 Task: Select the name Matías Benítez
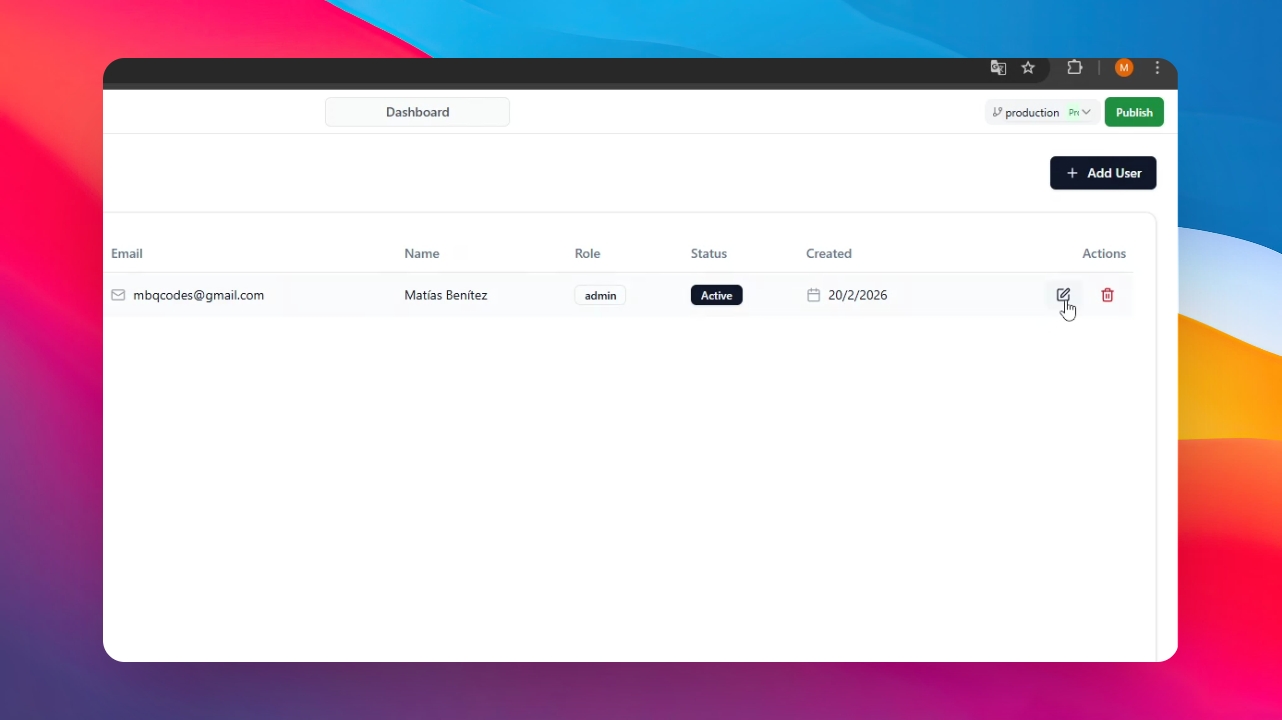click(446, 295)
